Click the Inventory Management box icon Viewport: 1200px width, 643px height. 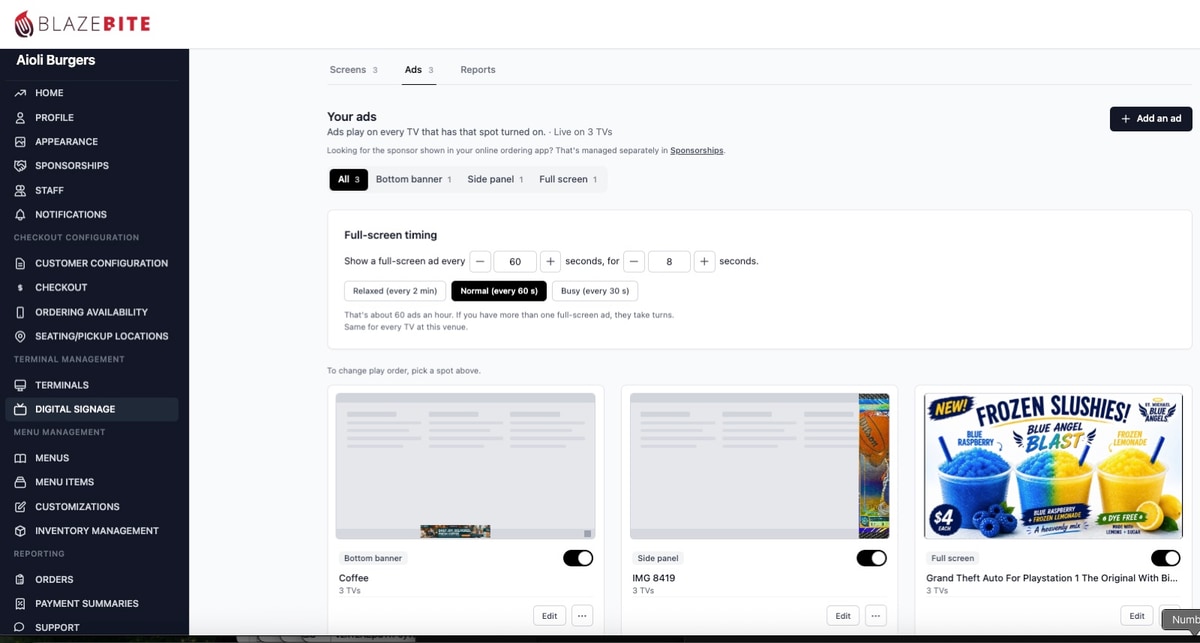pyautogui.click(x=20, y=531)
